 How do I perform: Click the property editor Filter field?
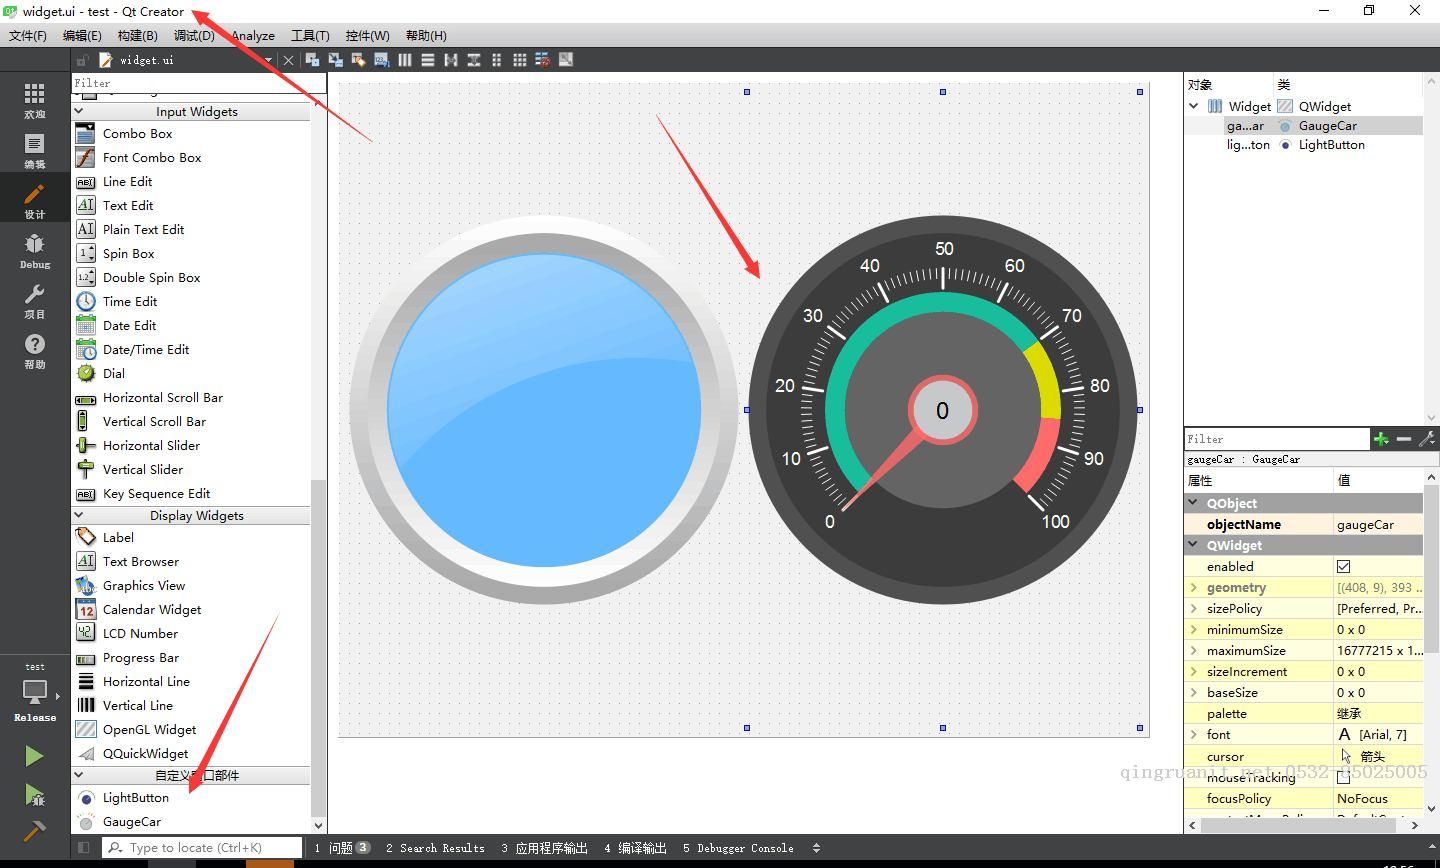1276,439
